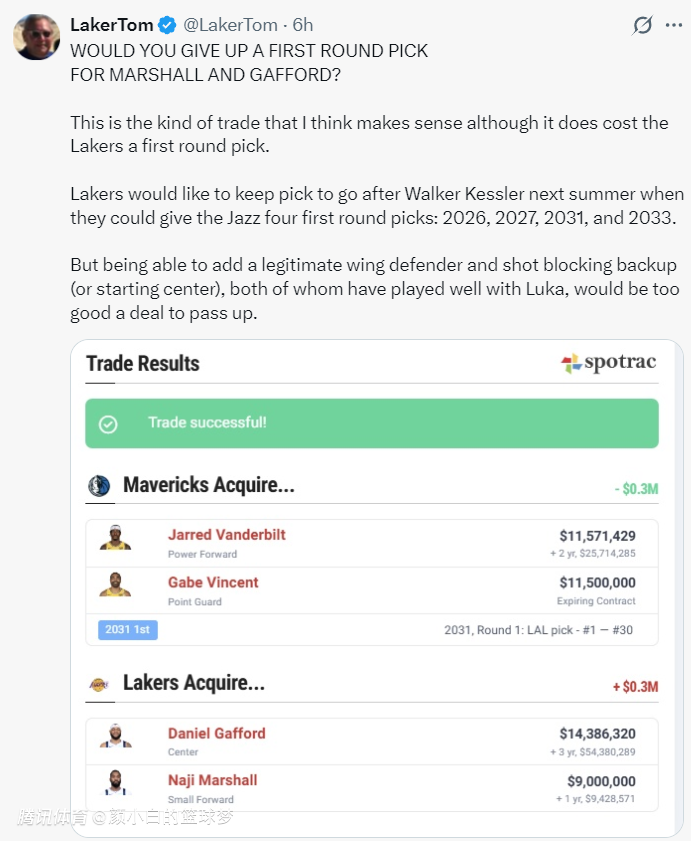Click LakerTom's profile avatar photo

[x=36, y=37]
